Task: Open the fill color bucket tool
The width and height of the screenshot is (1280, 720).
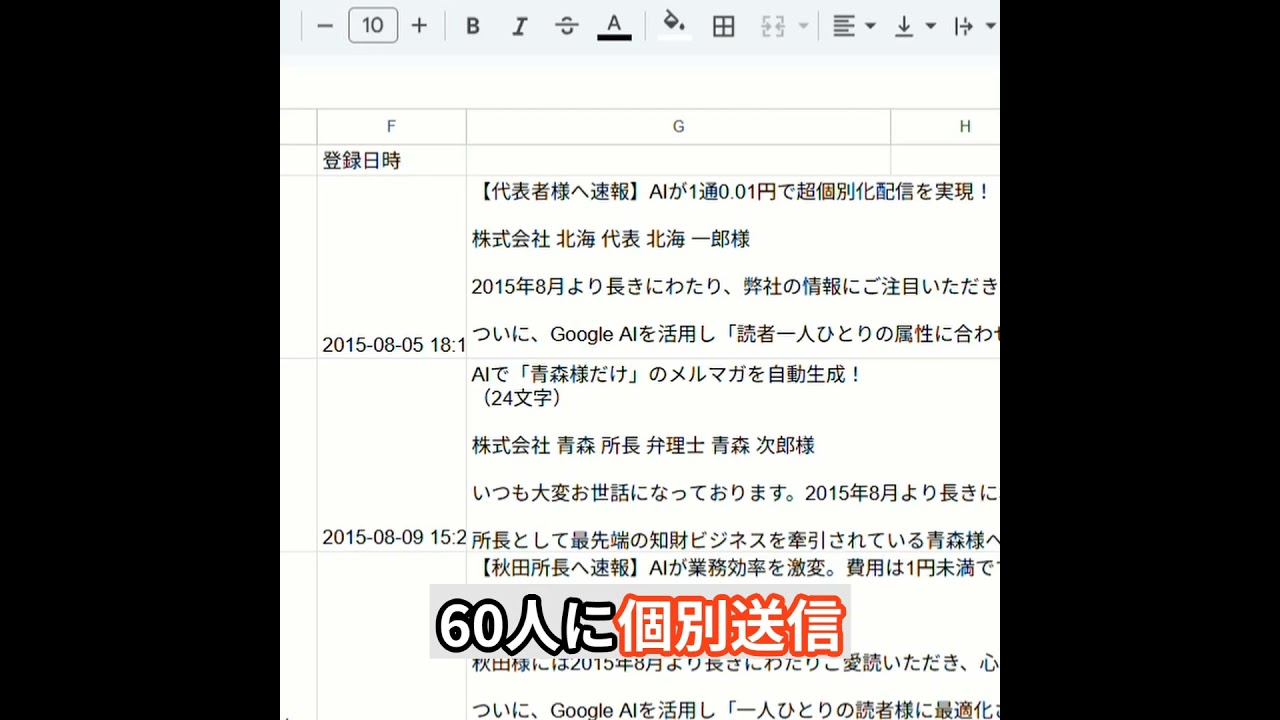Action: click(x=674, y=26)
